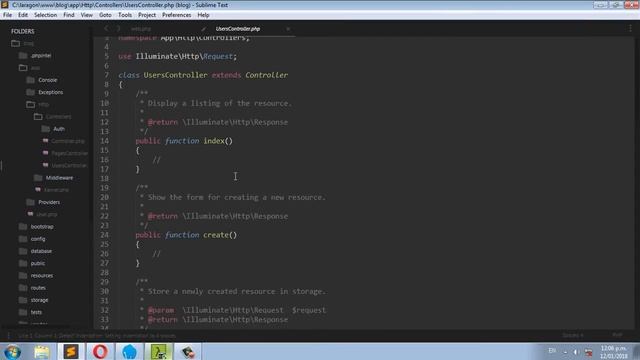Screen dimensions: 640x360
Task: Open Controller.php in the sidebar
Action: (x=68, y=141)
